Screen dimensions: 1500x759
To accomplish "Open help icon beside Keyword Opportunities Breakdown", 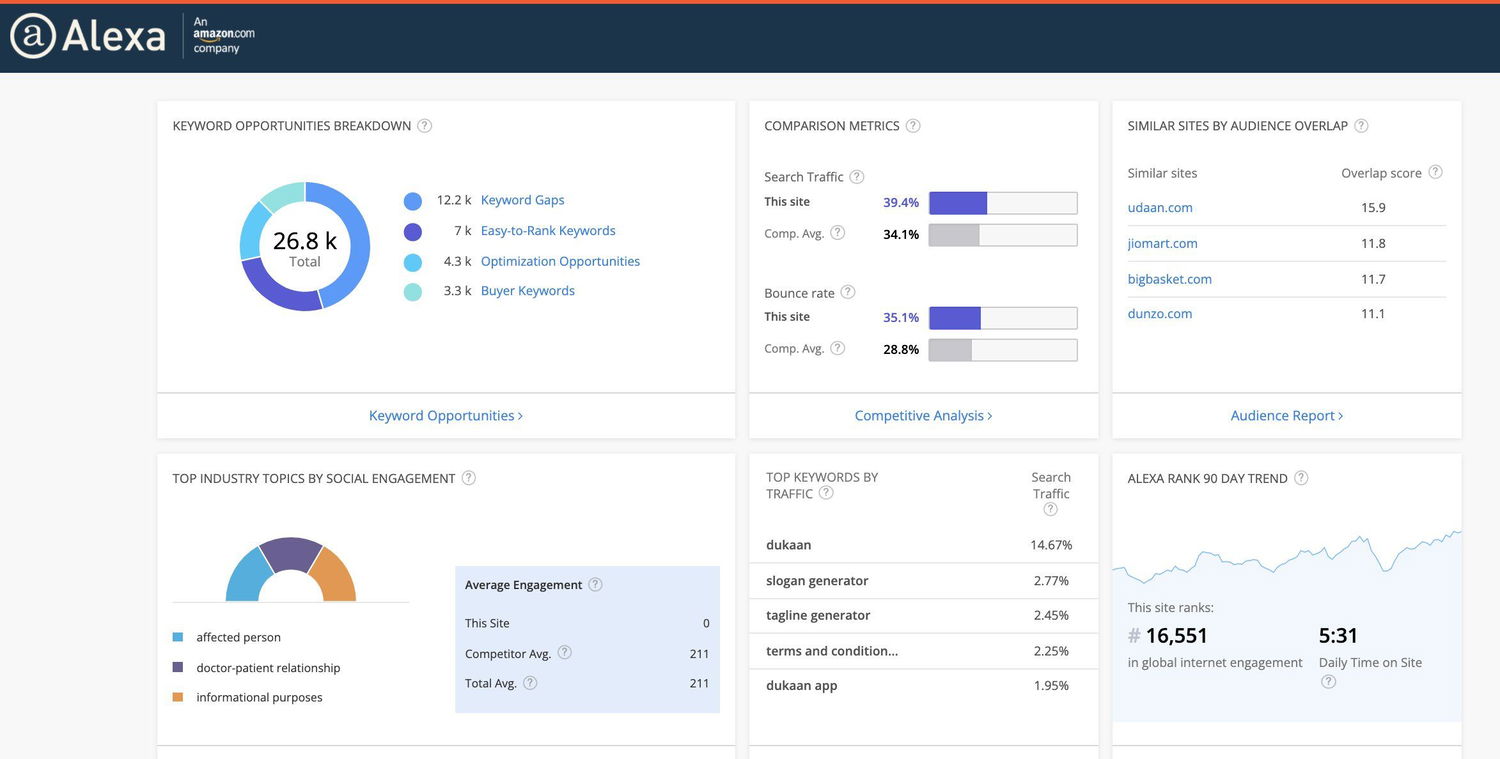I will pyautogui.click(x=425, y=126).
